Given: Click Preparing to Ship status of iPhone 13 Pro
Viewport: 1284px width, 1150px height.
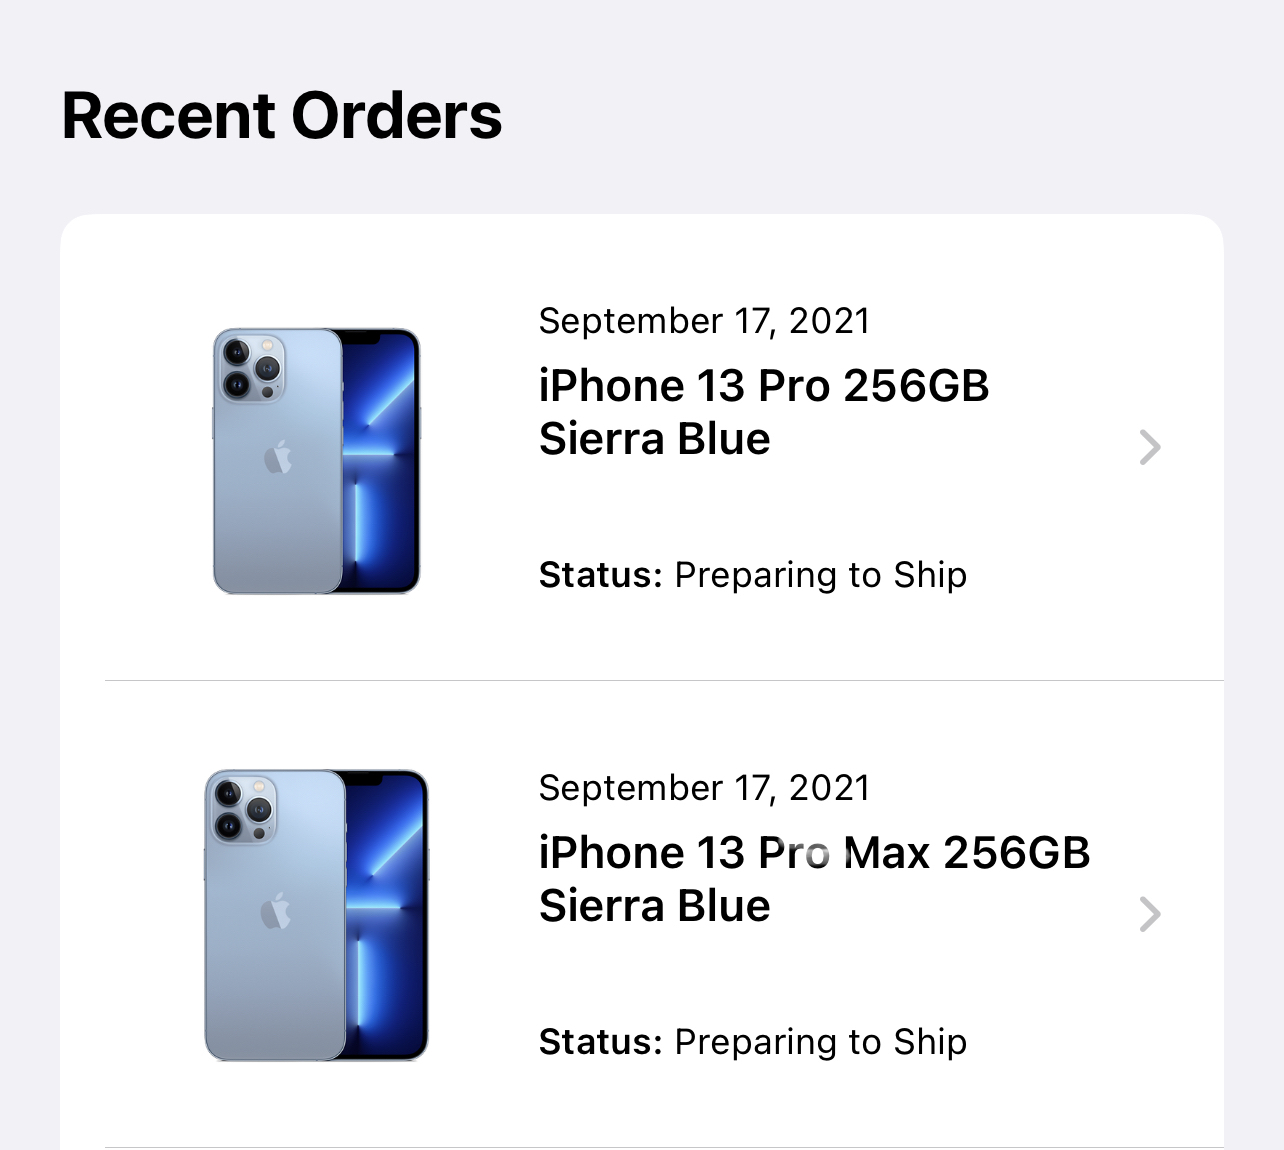Looking at the screenshot, I should 821,575.
